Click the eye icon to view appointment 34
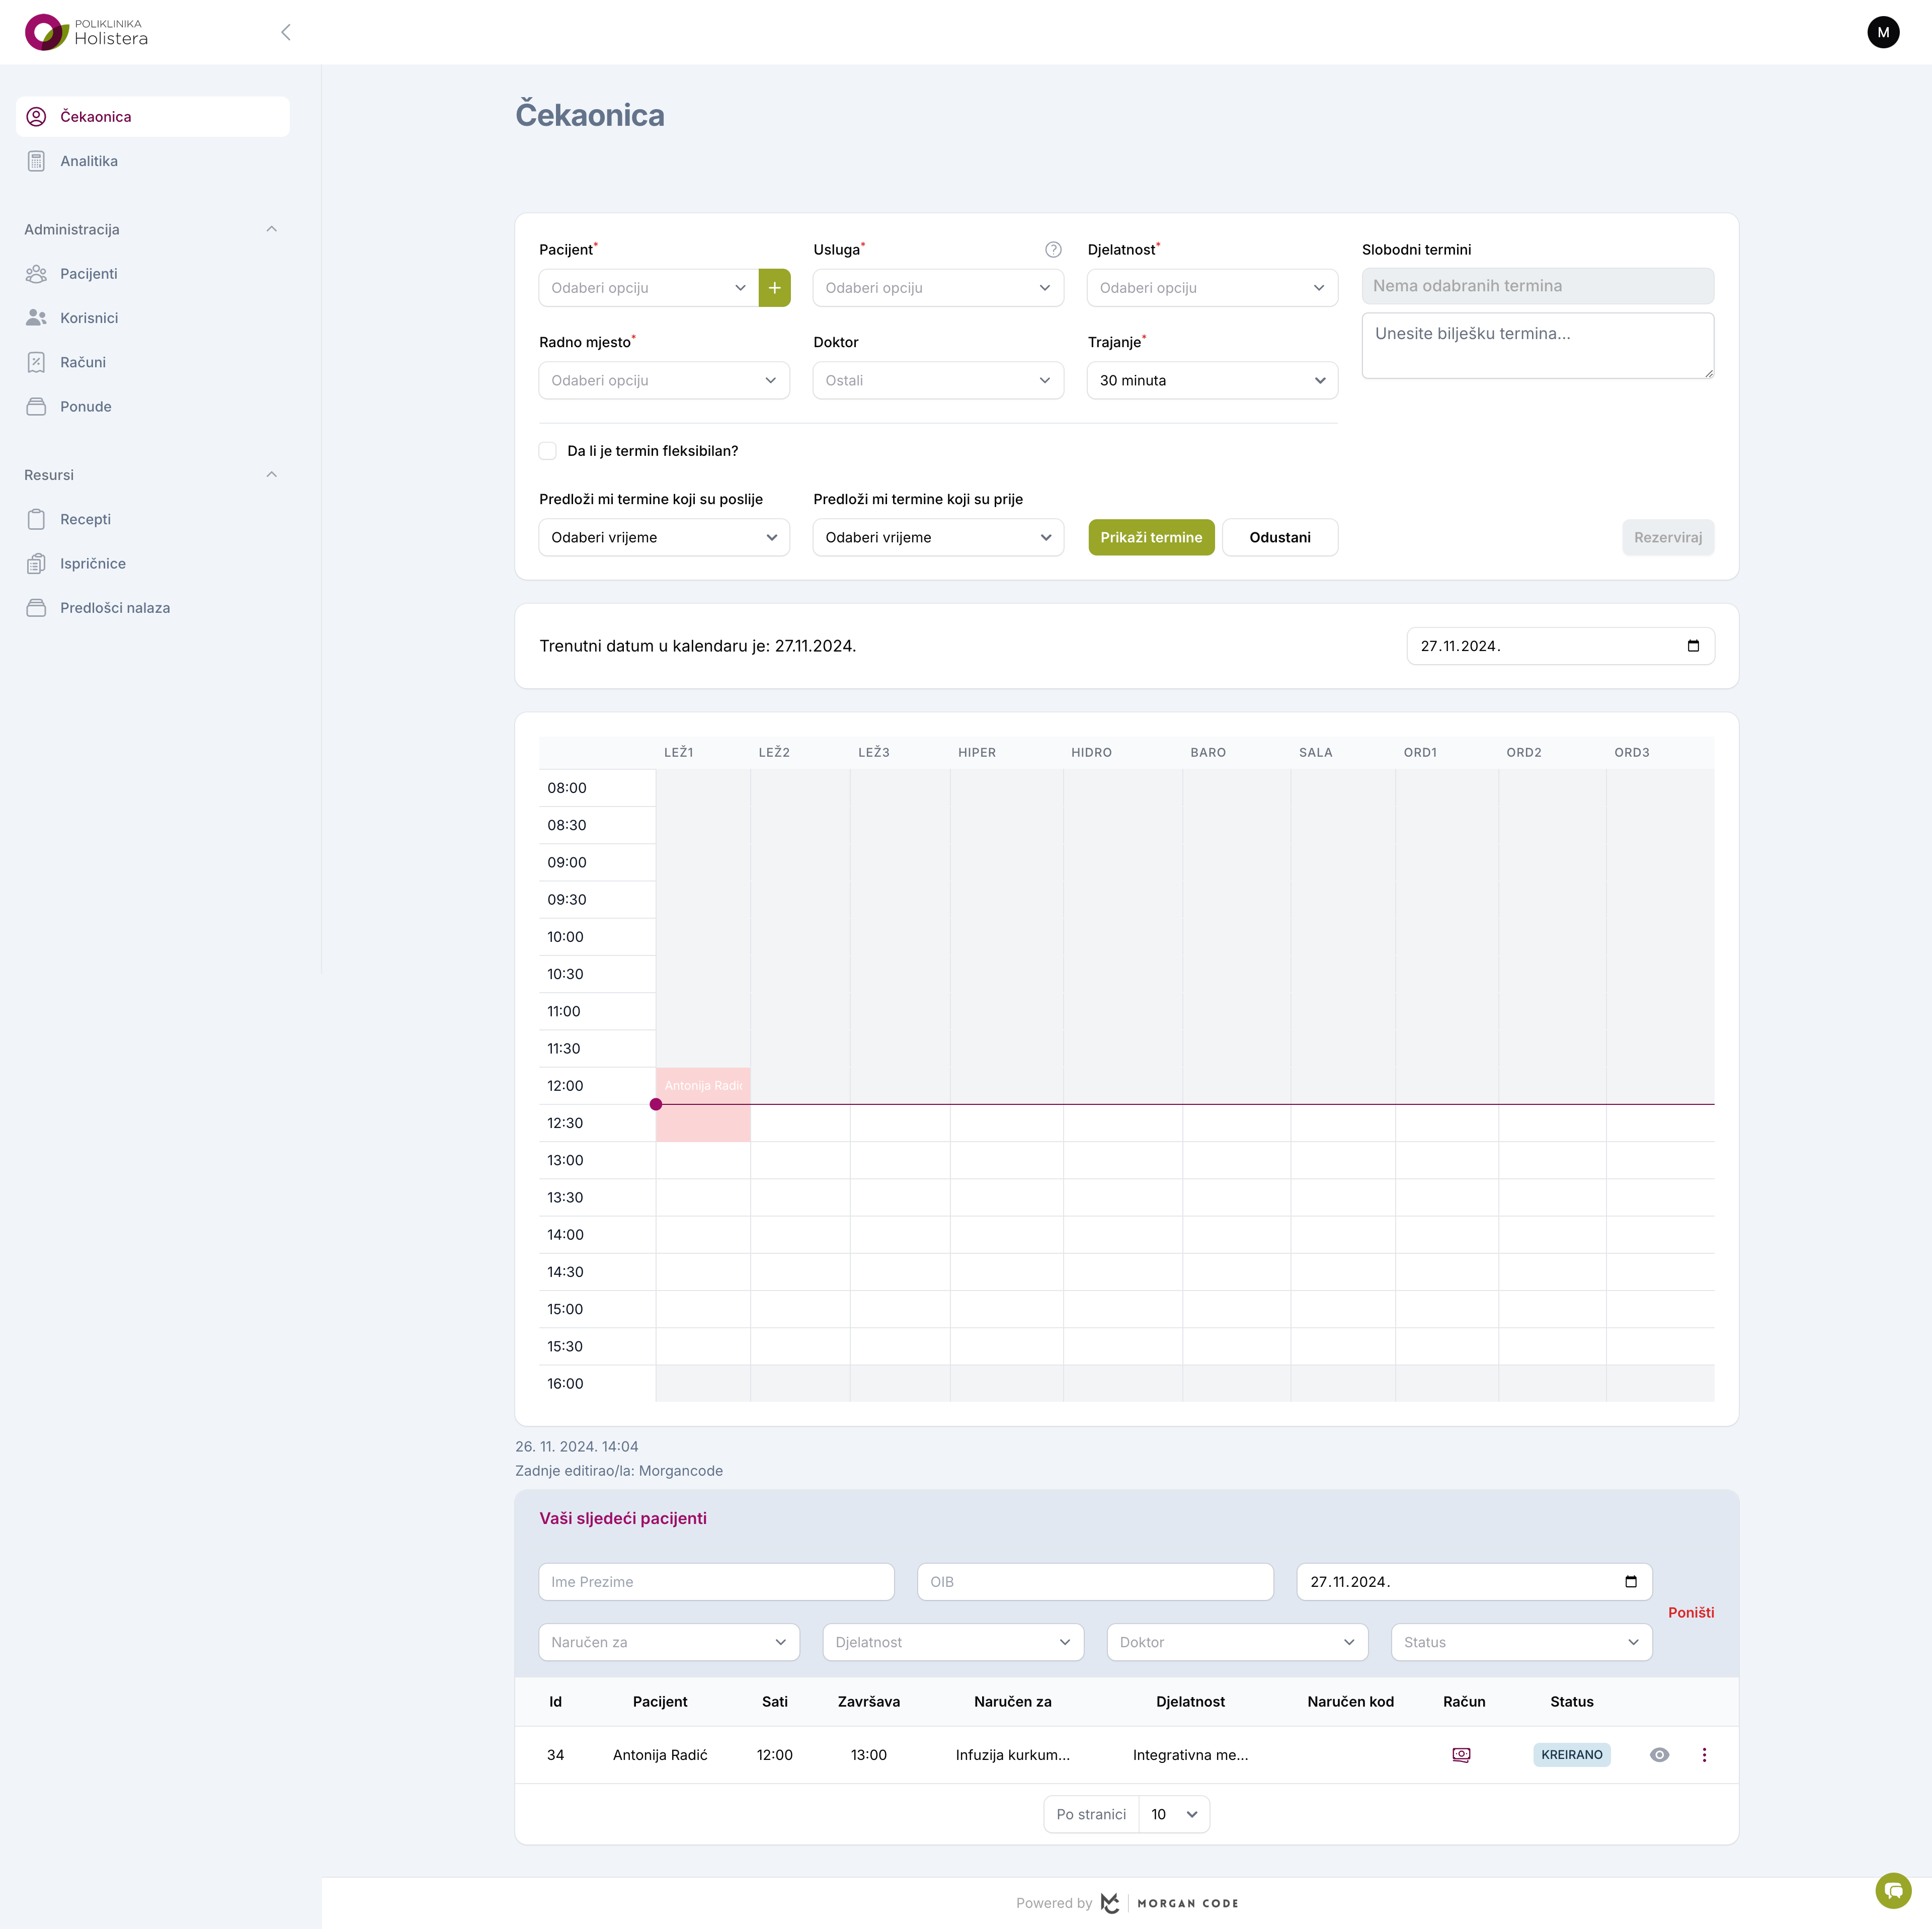Image resolution: width=1932 pixels, height=1929 pixels. (x=1659, y=1755)
